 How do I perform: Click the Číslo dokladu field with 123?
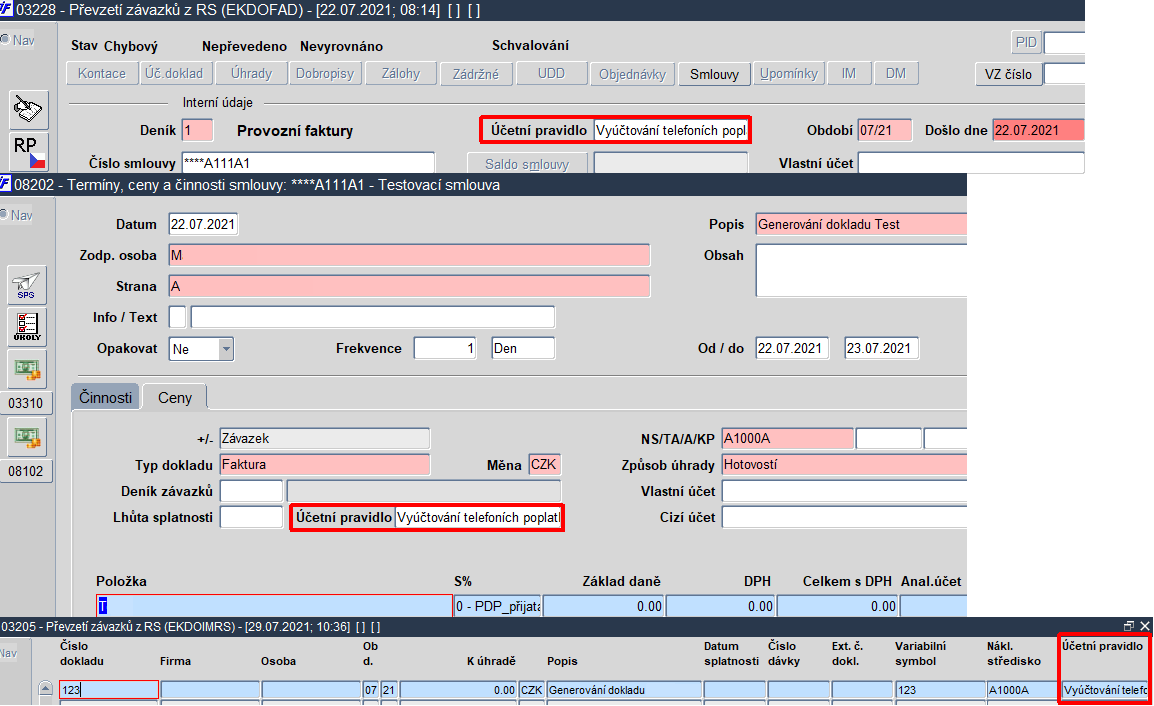point(109,690)
